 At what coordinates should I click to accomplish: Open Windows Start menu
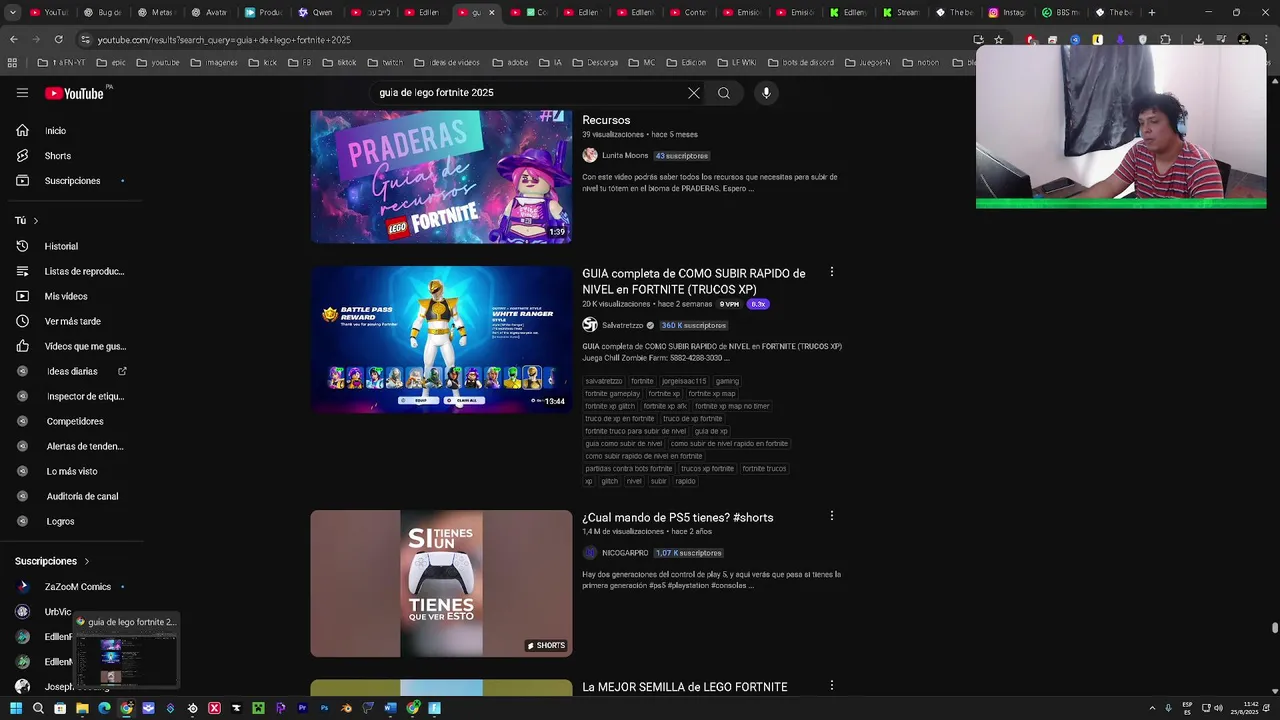[x=15, y=708]
